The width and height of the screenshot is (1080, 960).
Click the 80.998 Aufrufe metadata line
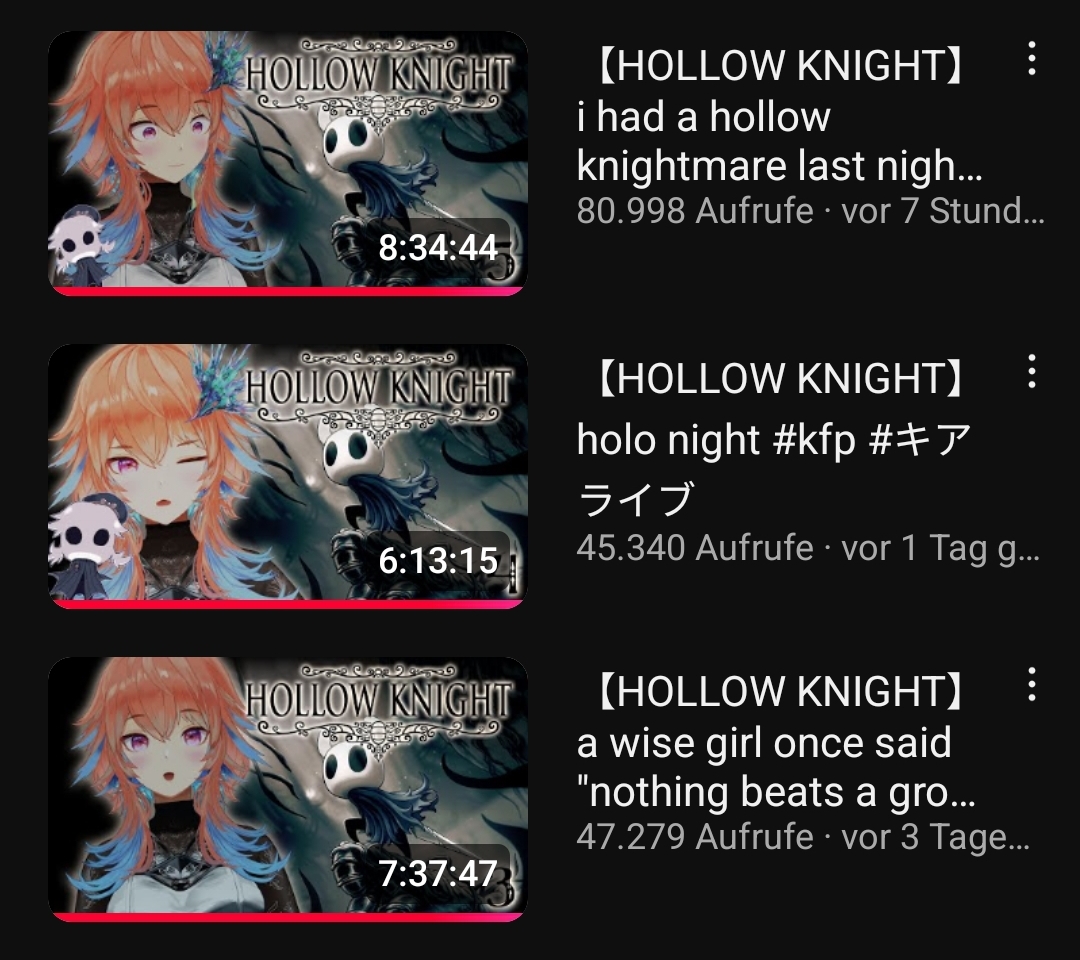[x=811, y=211]
